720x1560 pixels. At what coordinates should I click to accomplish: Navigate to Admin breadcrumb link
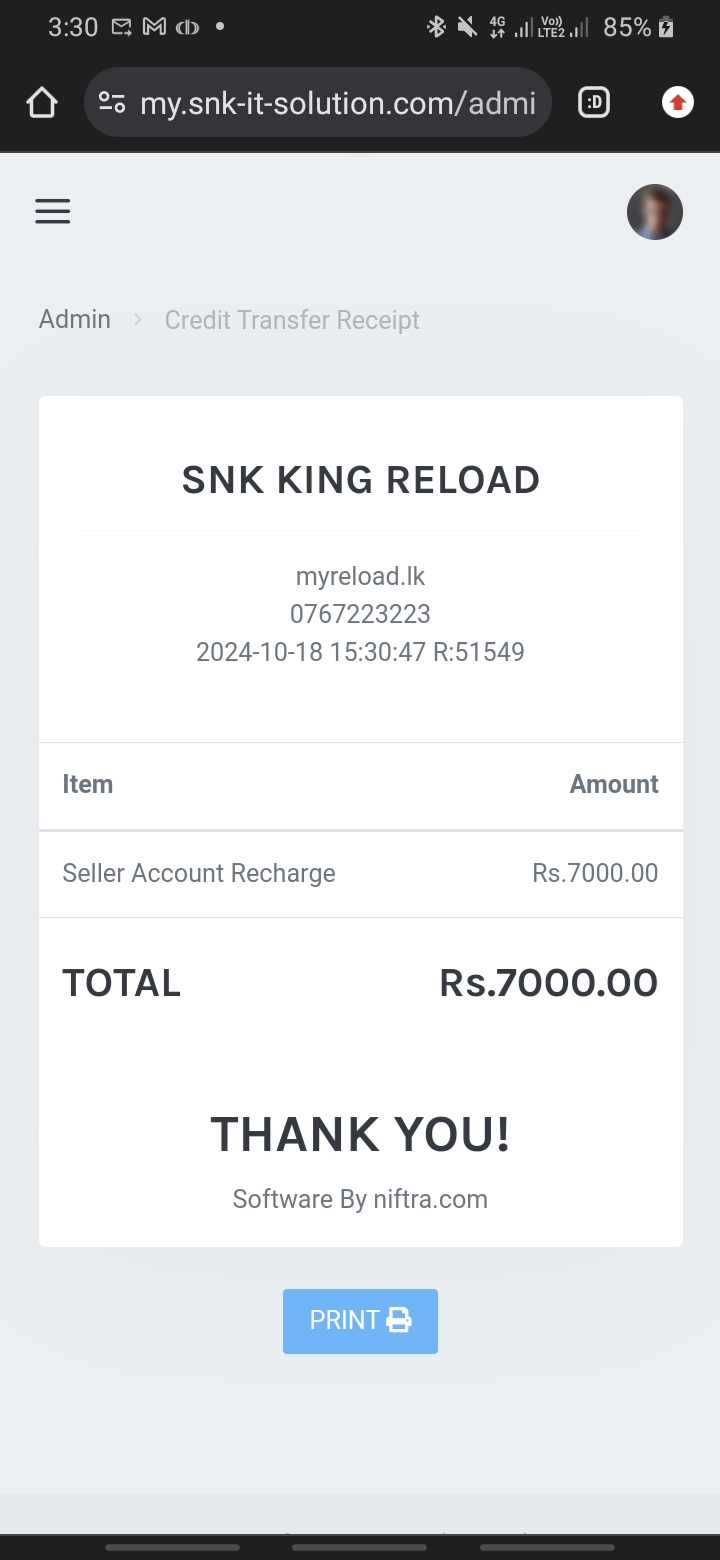[75, 320]
